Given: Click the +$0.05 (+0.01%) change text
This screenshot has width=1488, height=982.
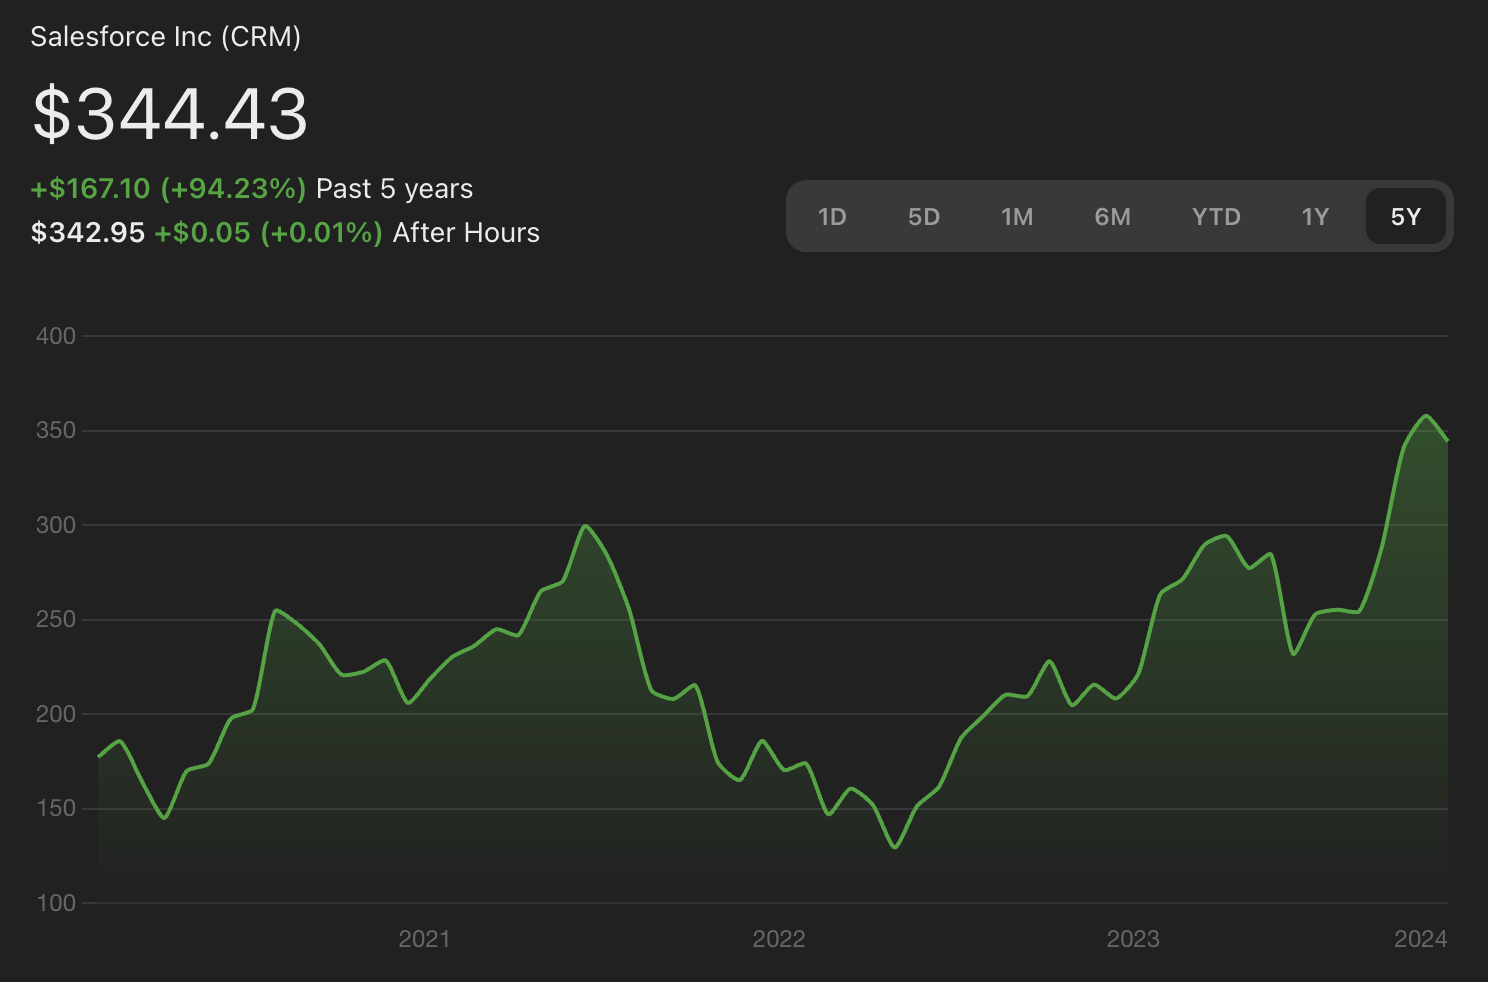Looking at the screenshot, I should pyautogui.click(x=268, y=233).
